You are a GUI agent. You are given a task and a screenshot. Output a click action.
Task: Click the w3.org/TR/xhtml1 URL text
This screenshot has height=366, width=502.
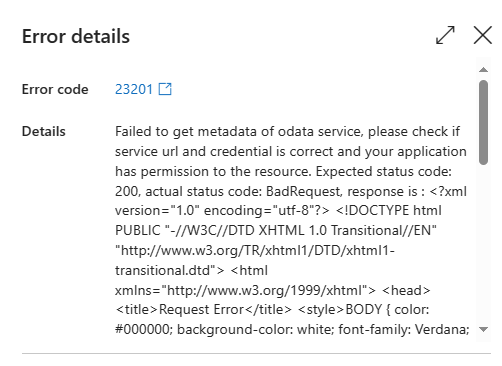[x=255, y=251]
